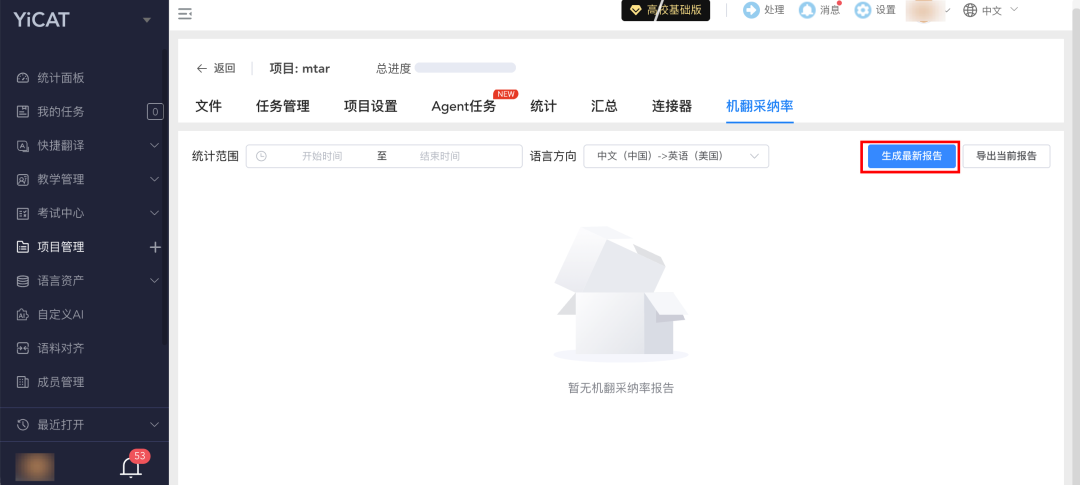Image resolution: width=1080 pixels, height=485 pixels.
Task: Click the 教学管理 sidebar icon
Action: click(23, 179)
